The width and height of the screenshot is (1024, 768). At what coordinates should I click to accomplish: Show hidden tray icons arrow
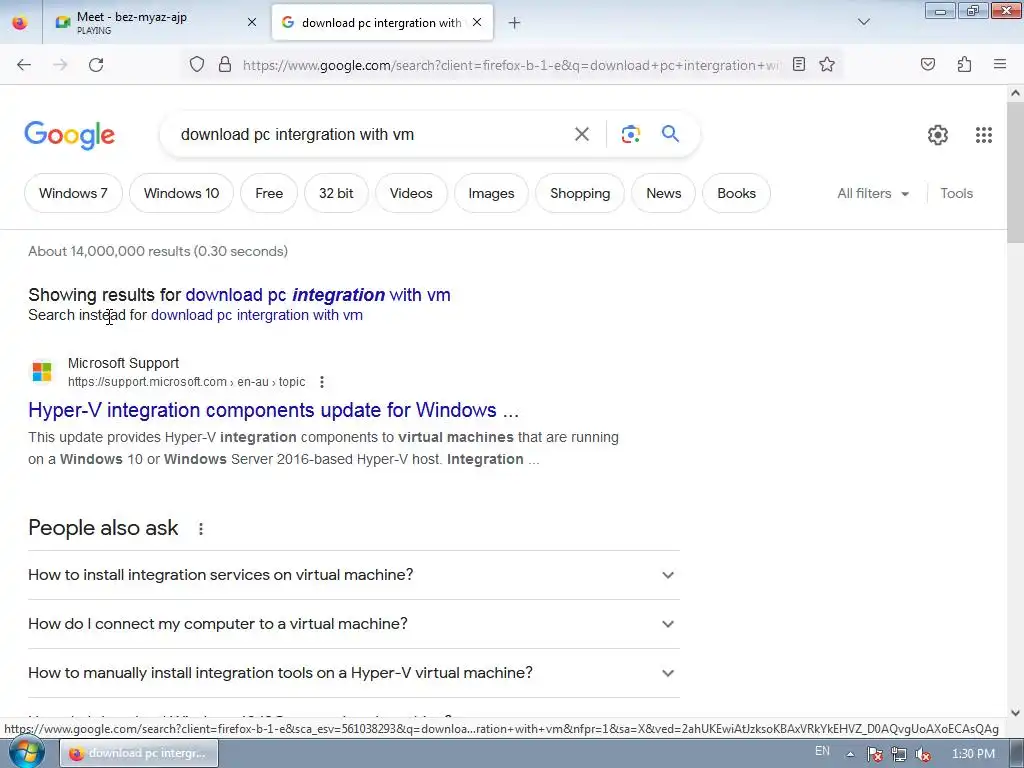point(850,754)
